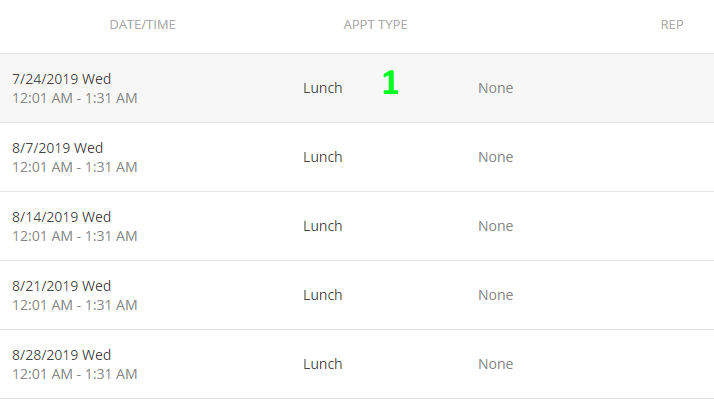The image size is (714, 402).
Task: Click Lunch in the 8/7/2019 row
Action: tap(322, 157)
